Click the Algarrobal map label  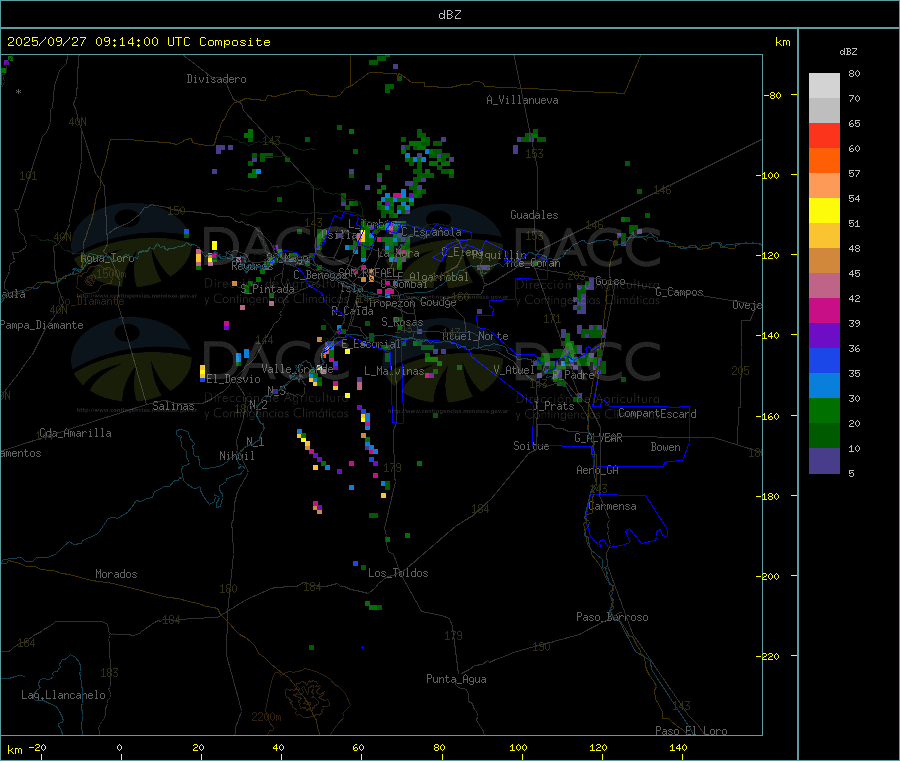[439, 277]
